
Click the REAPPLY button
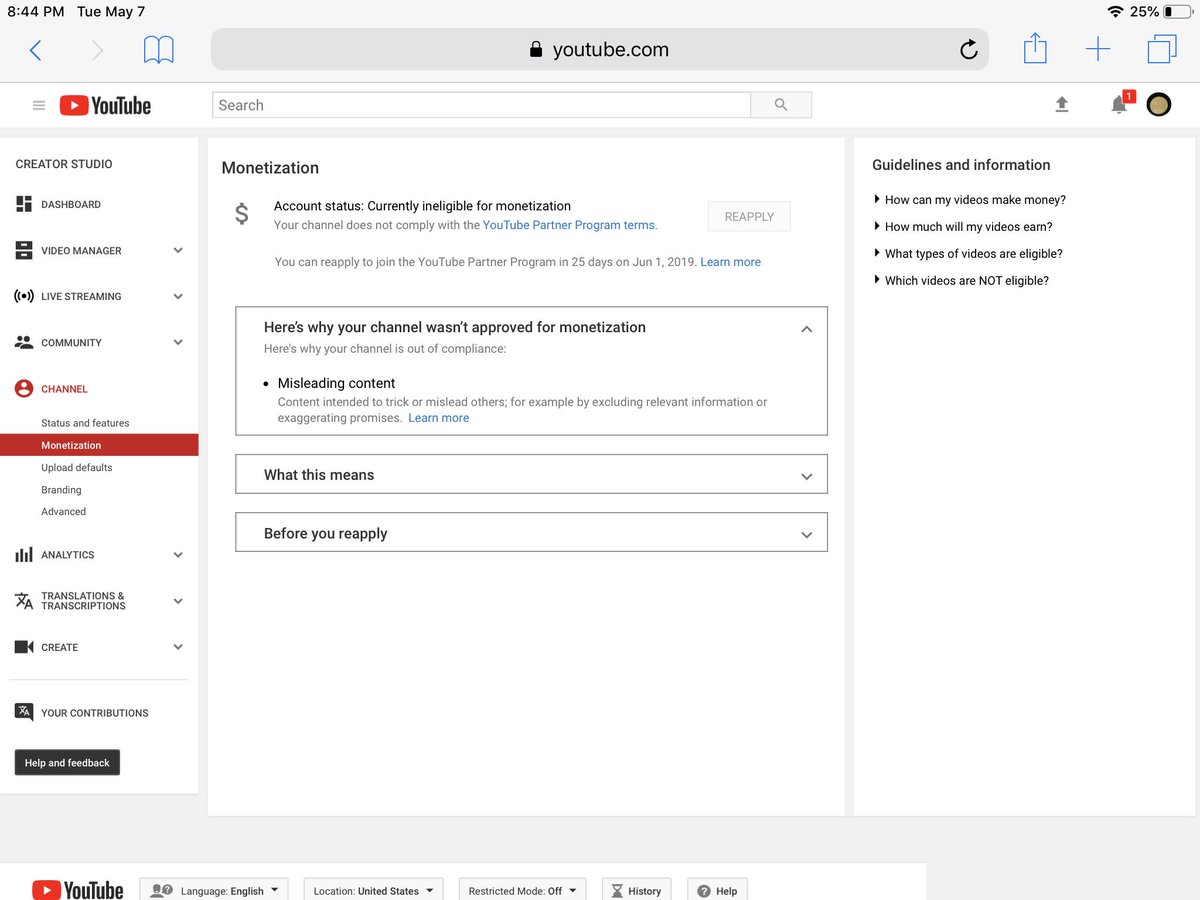click(x=749, y=217)
